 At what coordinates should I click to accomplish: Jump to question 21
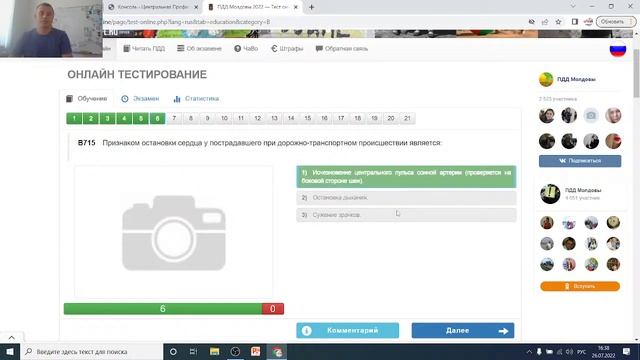pos(407,118)
